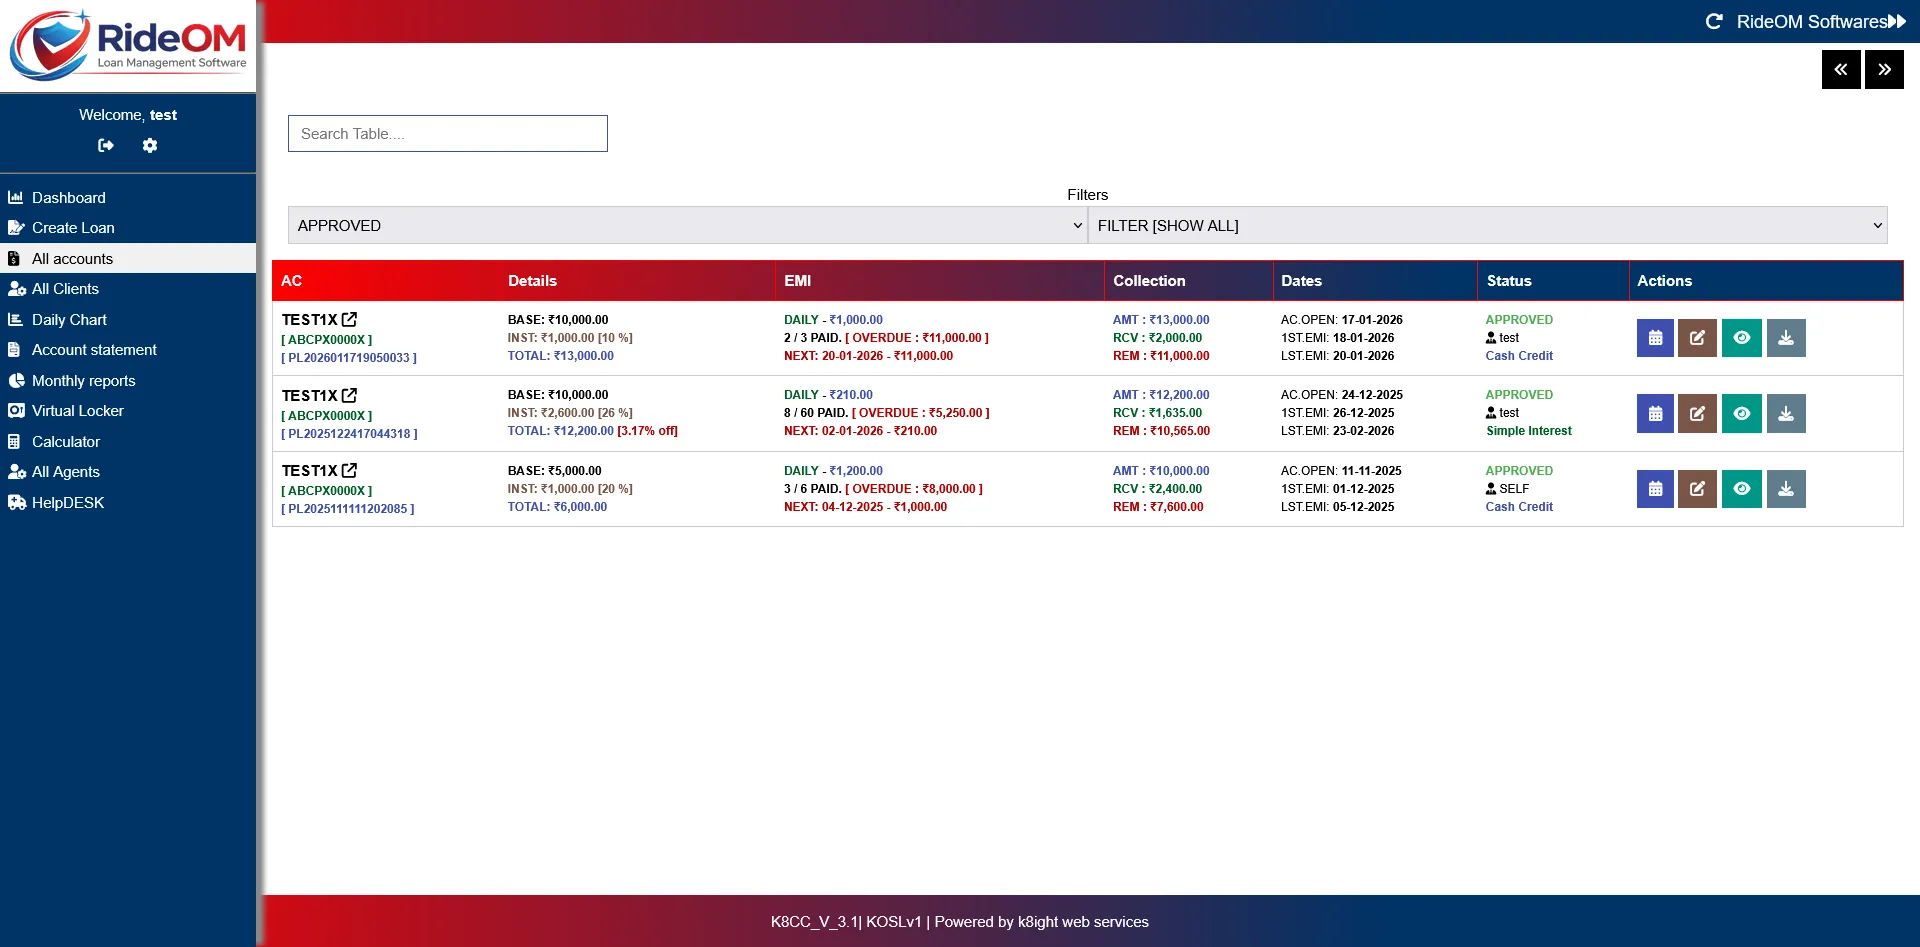The height and width of the screenshot is (947, 1920).
Task: Click the Search Table input field
Action: pyautogui.click(x=447, y=133)
